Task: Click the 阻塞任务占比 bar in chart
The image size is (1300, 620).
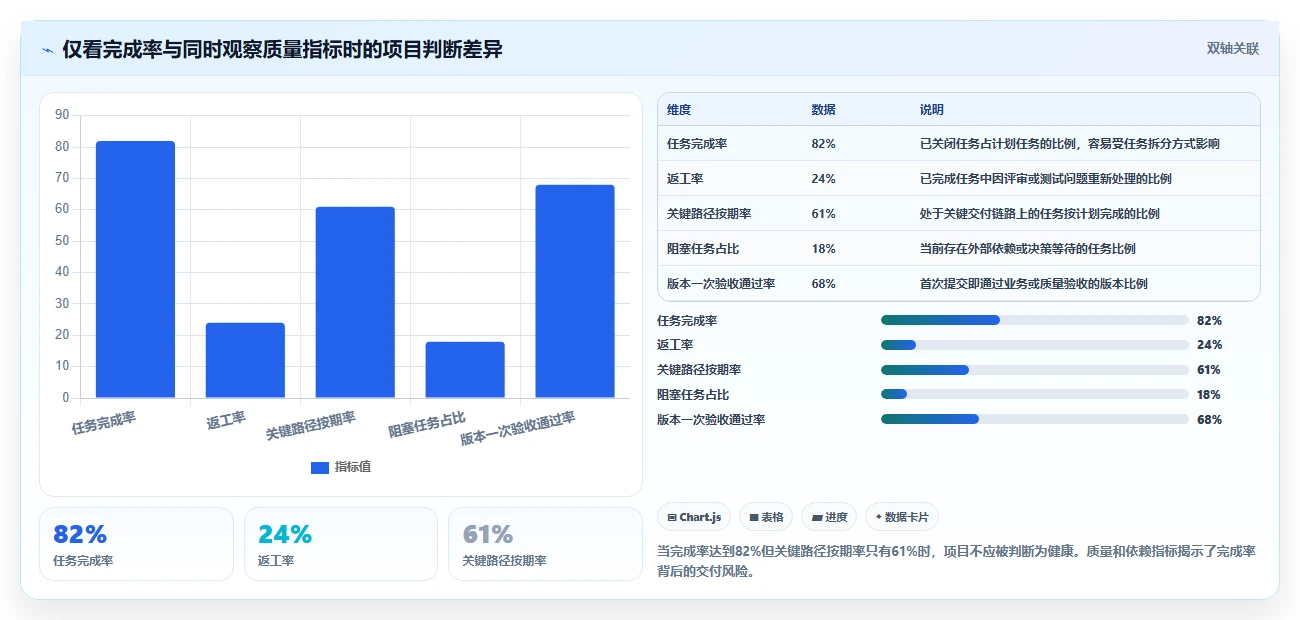Action: point(465,370)
